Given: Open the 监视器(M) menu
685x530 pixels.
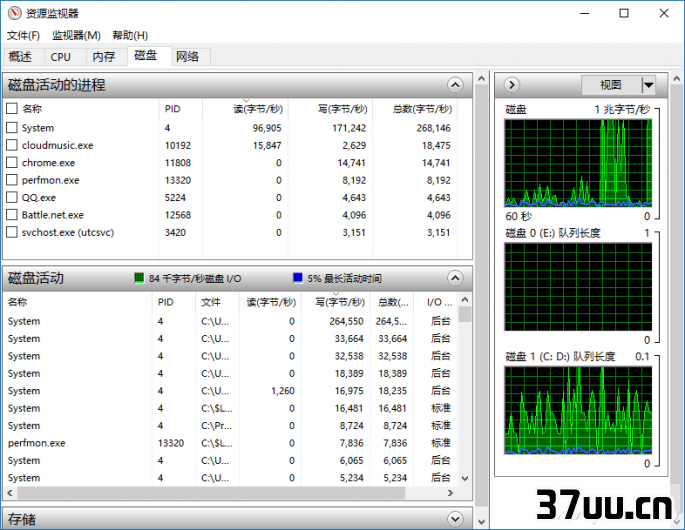Looking at the screenshot, I should click(x=76, y=35).
